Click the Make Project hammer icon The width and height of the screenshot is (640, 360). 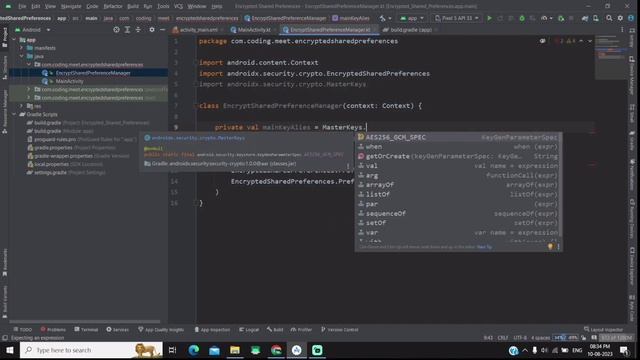[382, 18]
